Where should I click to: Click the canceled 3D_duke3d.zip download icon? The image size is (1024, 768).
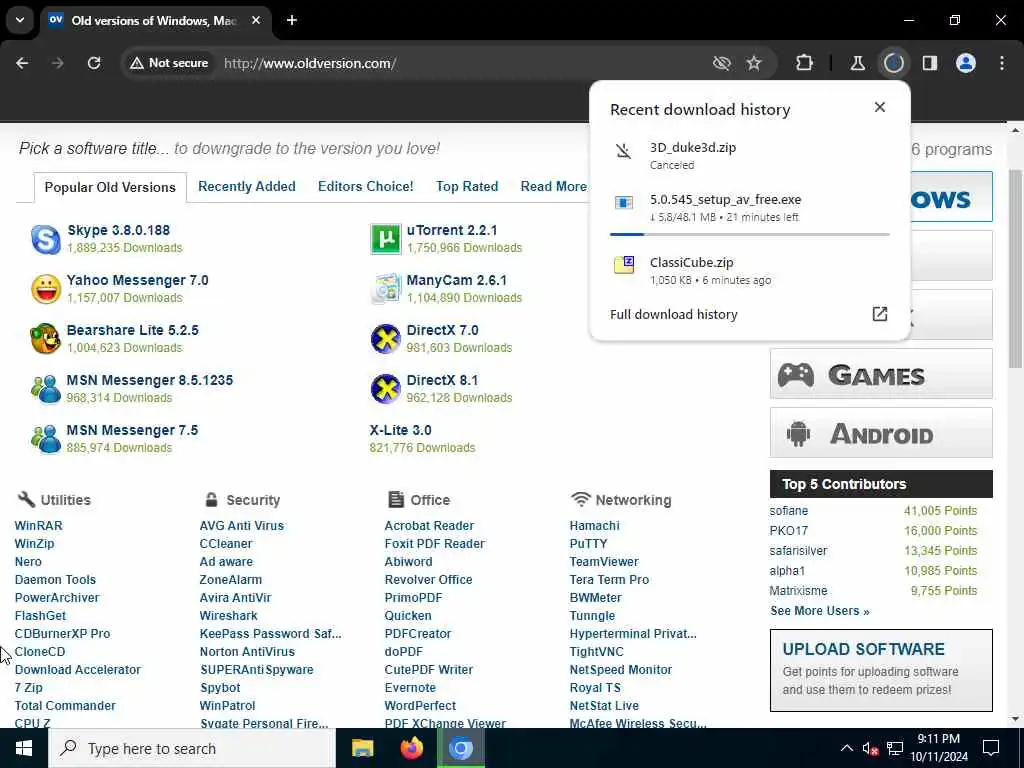point(624,152)
